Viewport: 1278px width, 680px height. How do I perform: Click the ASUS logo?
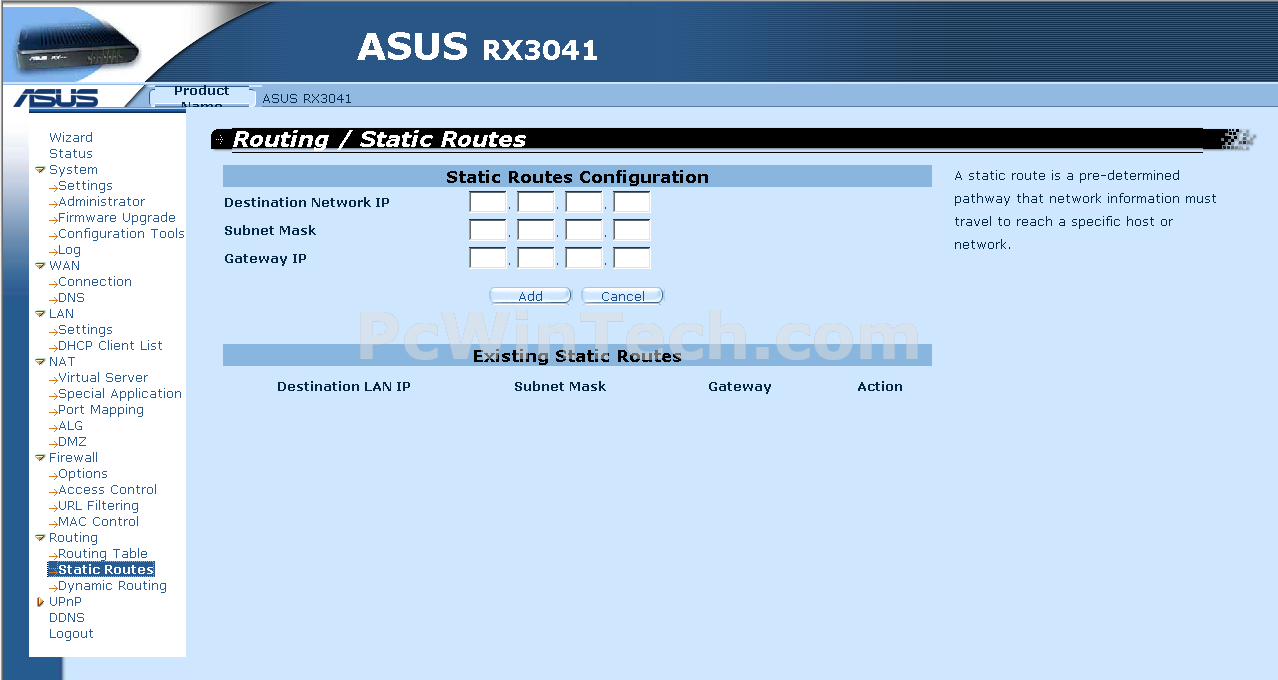(x=57, y=98)
